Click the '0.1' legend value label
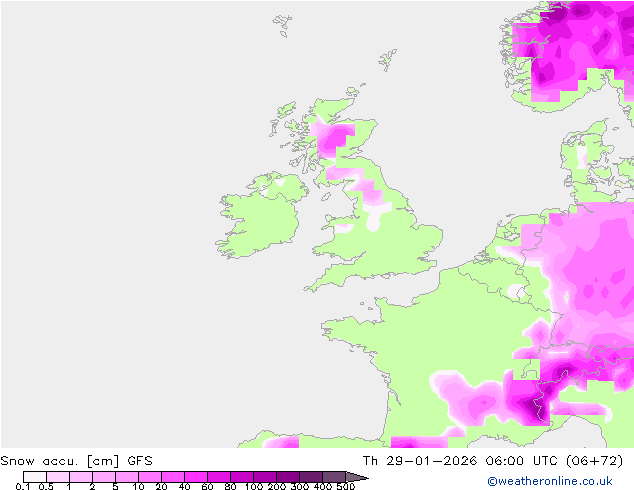 click(23, 486)
